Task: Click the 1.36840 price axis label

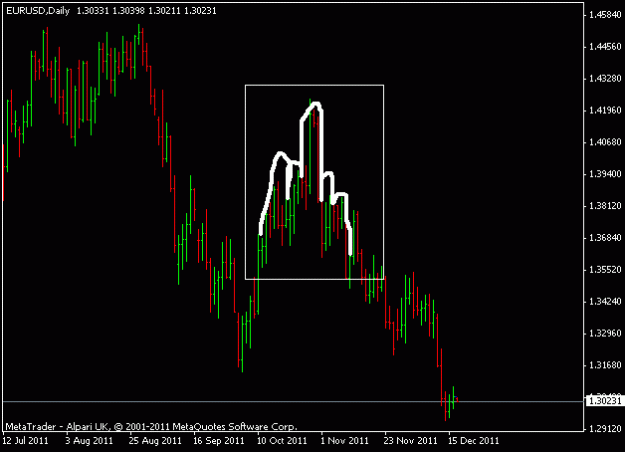Action: tap(605, 238)
